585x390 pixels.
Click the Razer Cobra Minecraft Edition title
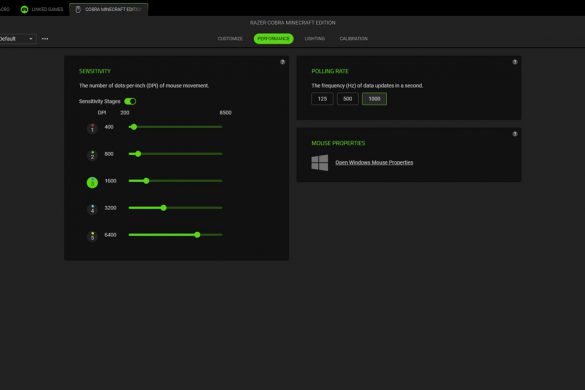point(292,22)
